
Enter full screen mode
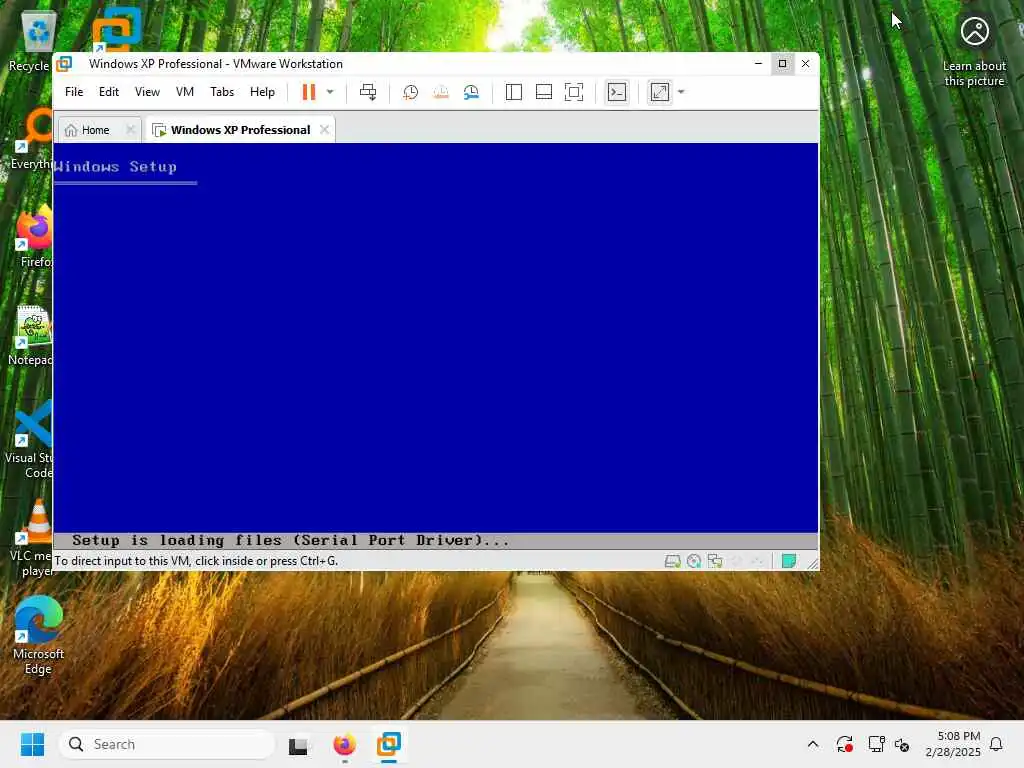pyautogui.click(x=573, y=92)
